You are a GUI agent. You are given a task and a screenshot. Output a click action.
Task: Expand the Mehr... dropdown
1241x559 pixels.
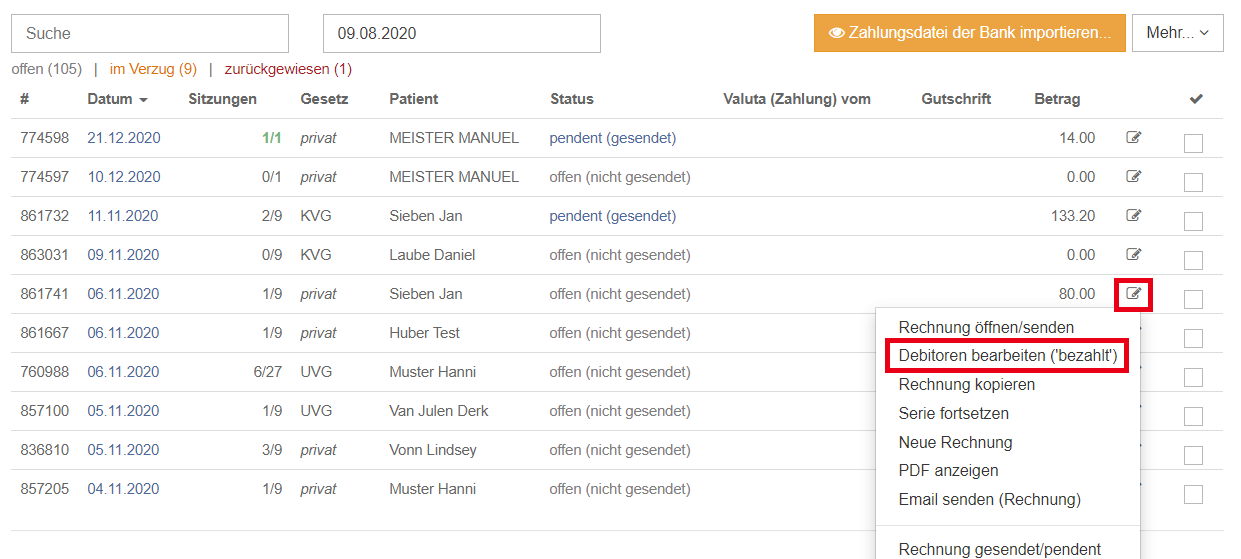point(1178,33)
